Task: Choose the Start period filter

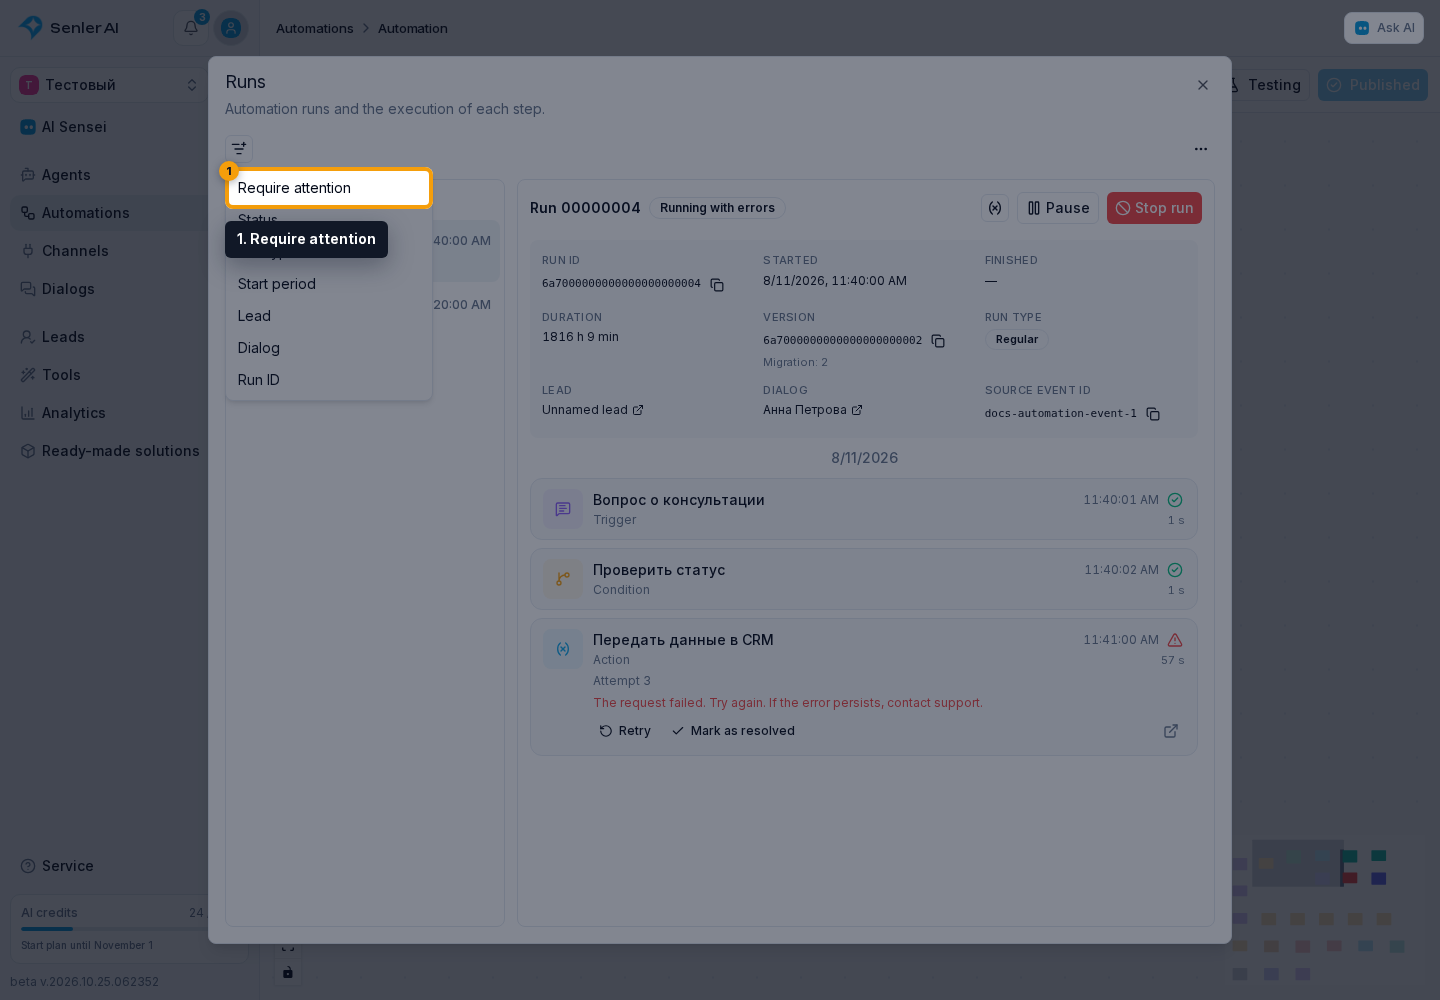Action: coord(329,284)
